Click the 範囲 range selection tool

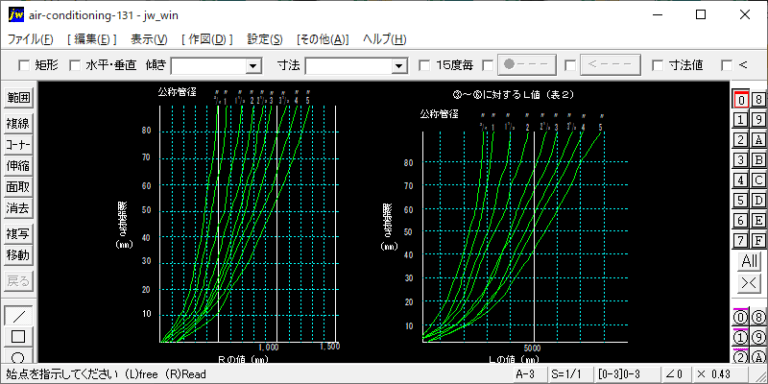[x=18, y=98]
